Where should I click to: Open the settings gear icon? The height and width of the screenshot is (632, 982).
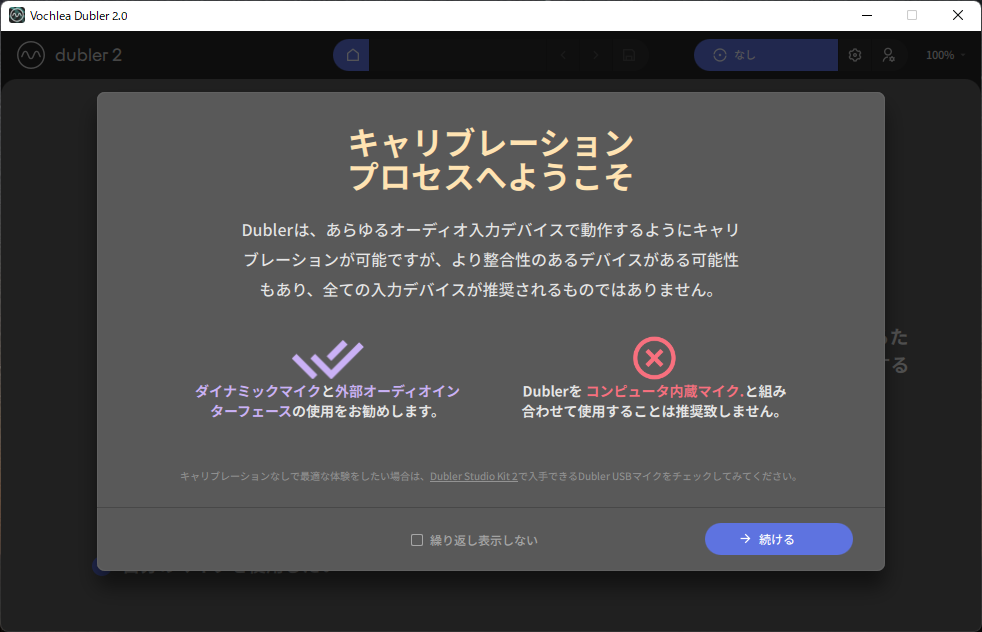tap(855, 55)
